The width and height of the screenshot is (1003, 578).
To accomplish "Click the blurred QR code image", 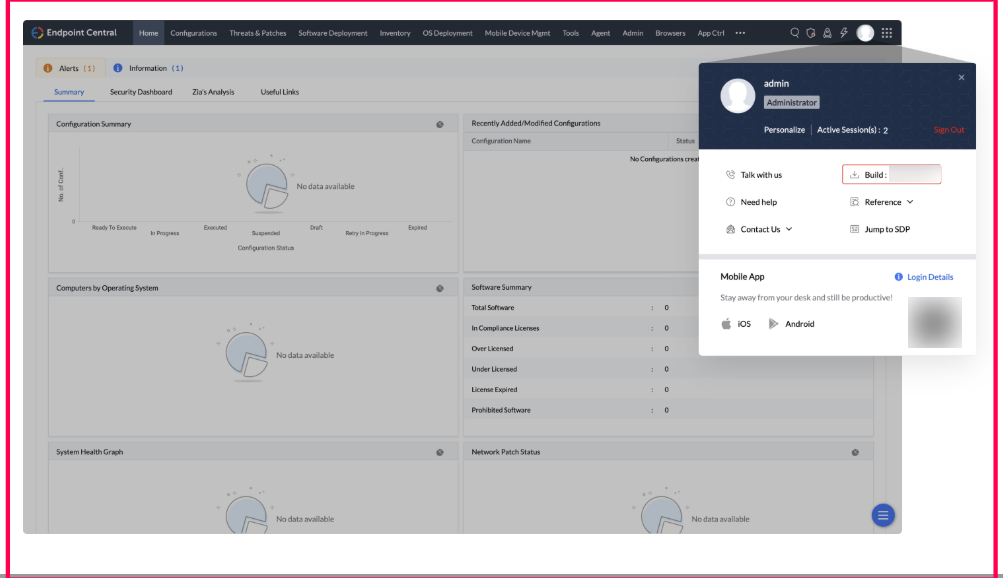I will coord(935,322).
